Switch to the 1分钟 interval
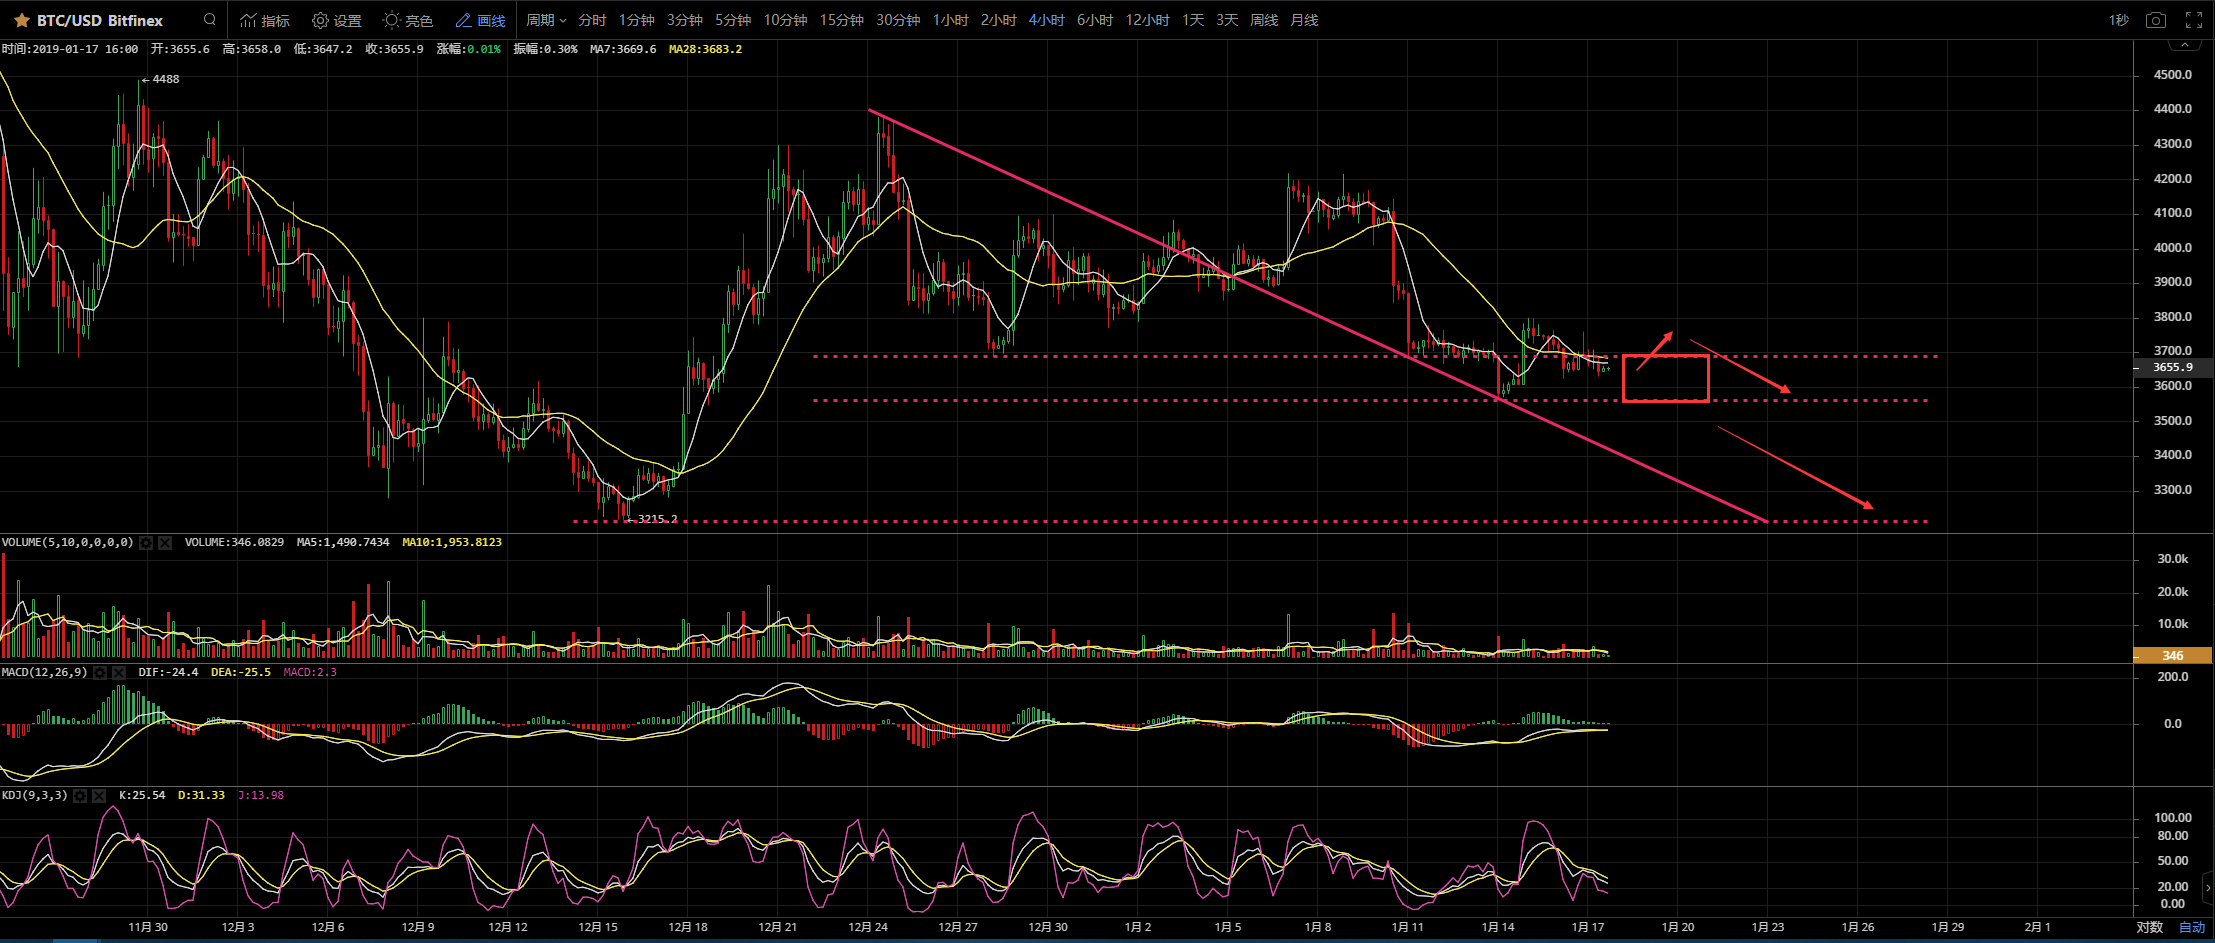The image size is (2215, 943). (x=636, y=20)
